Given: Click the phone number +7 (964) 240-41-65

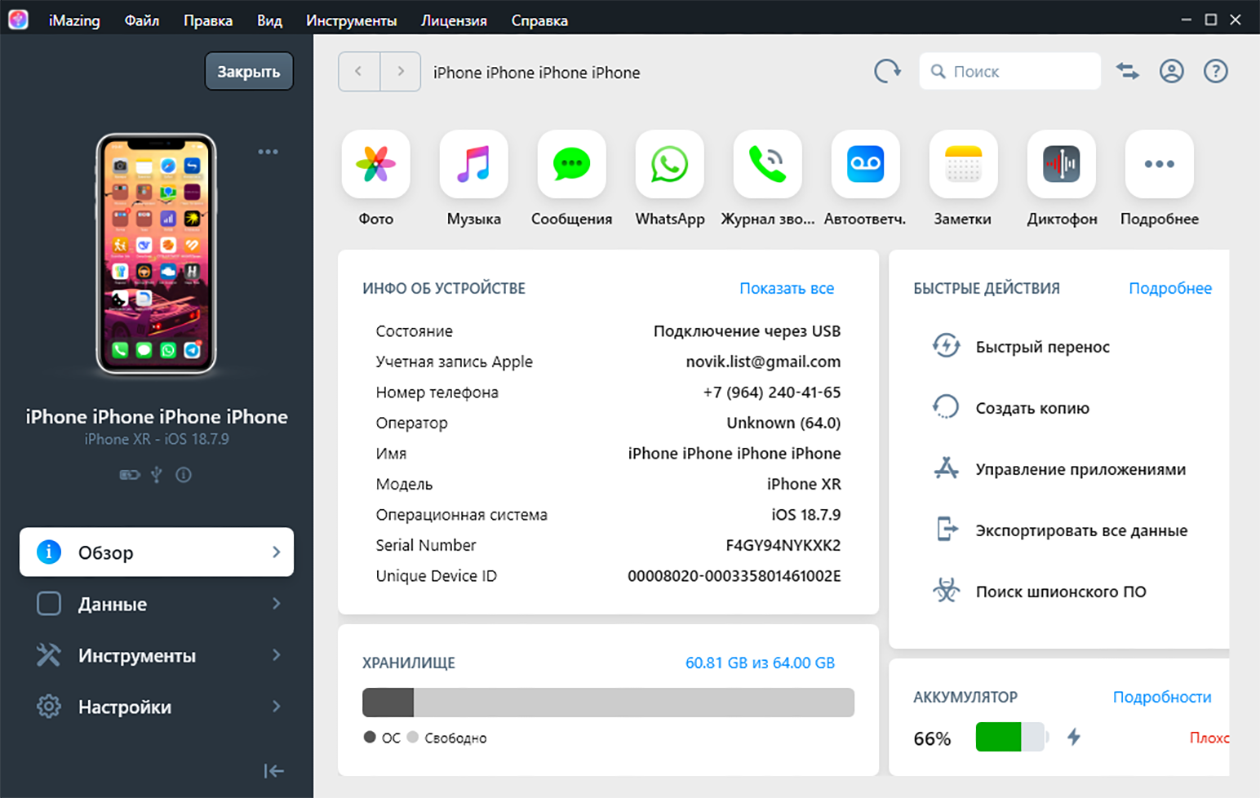Looking at the screenshot, I should point(772,392).
